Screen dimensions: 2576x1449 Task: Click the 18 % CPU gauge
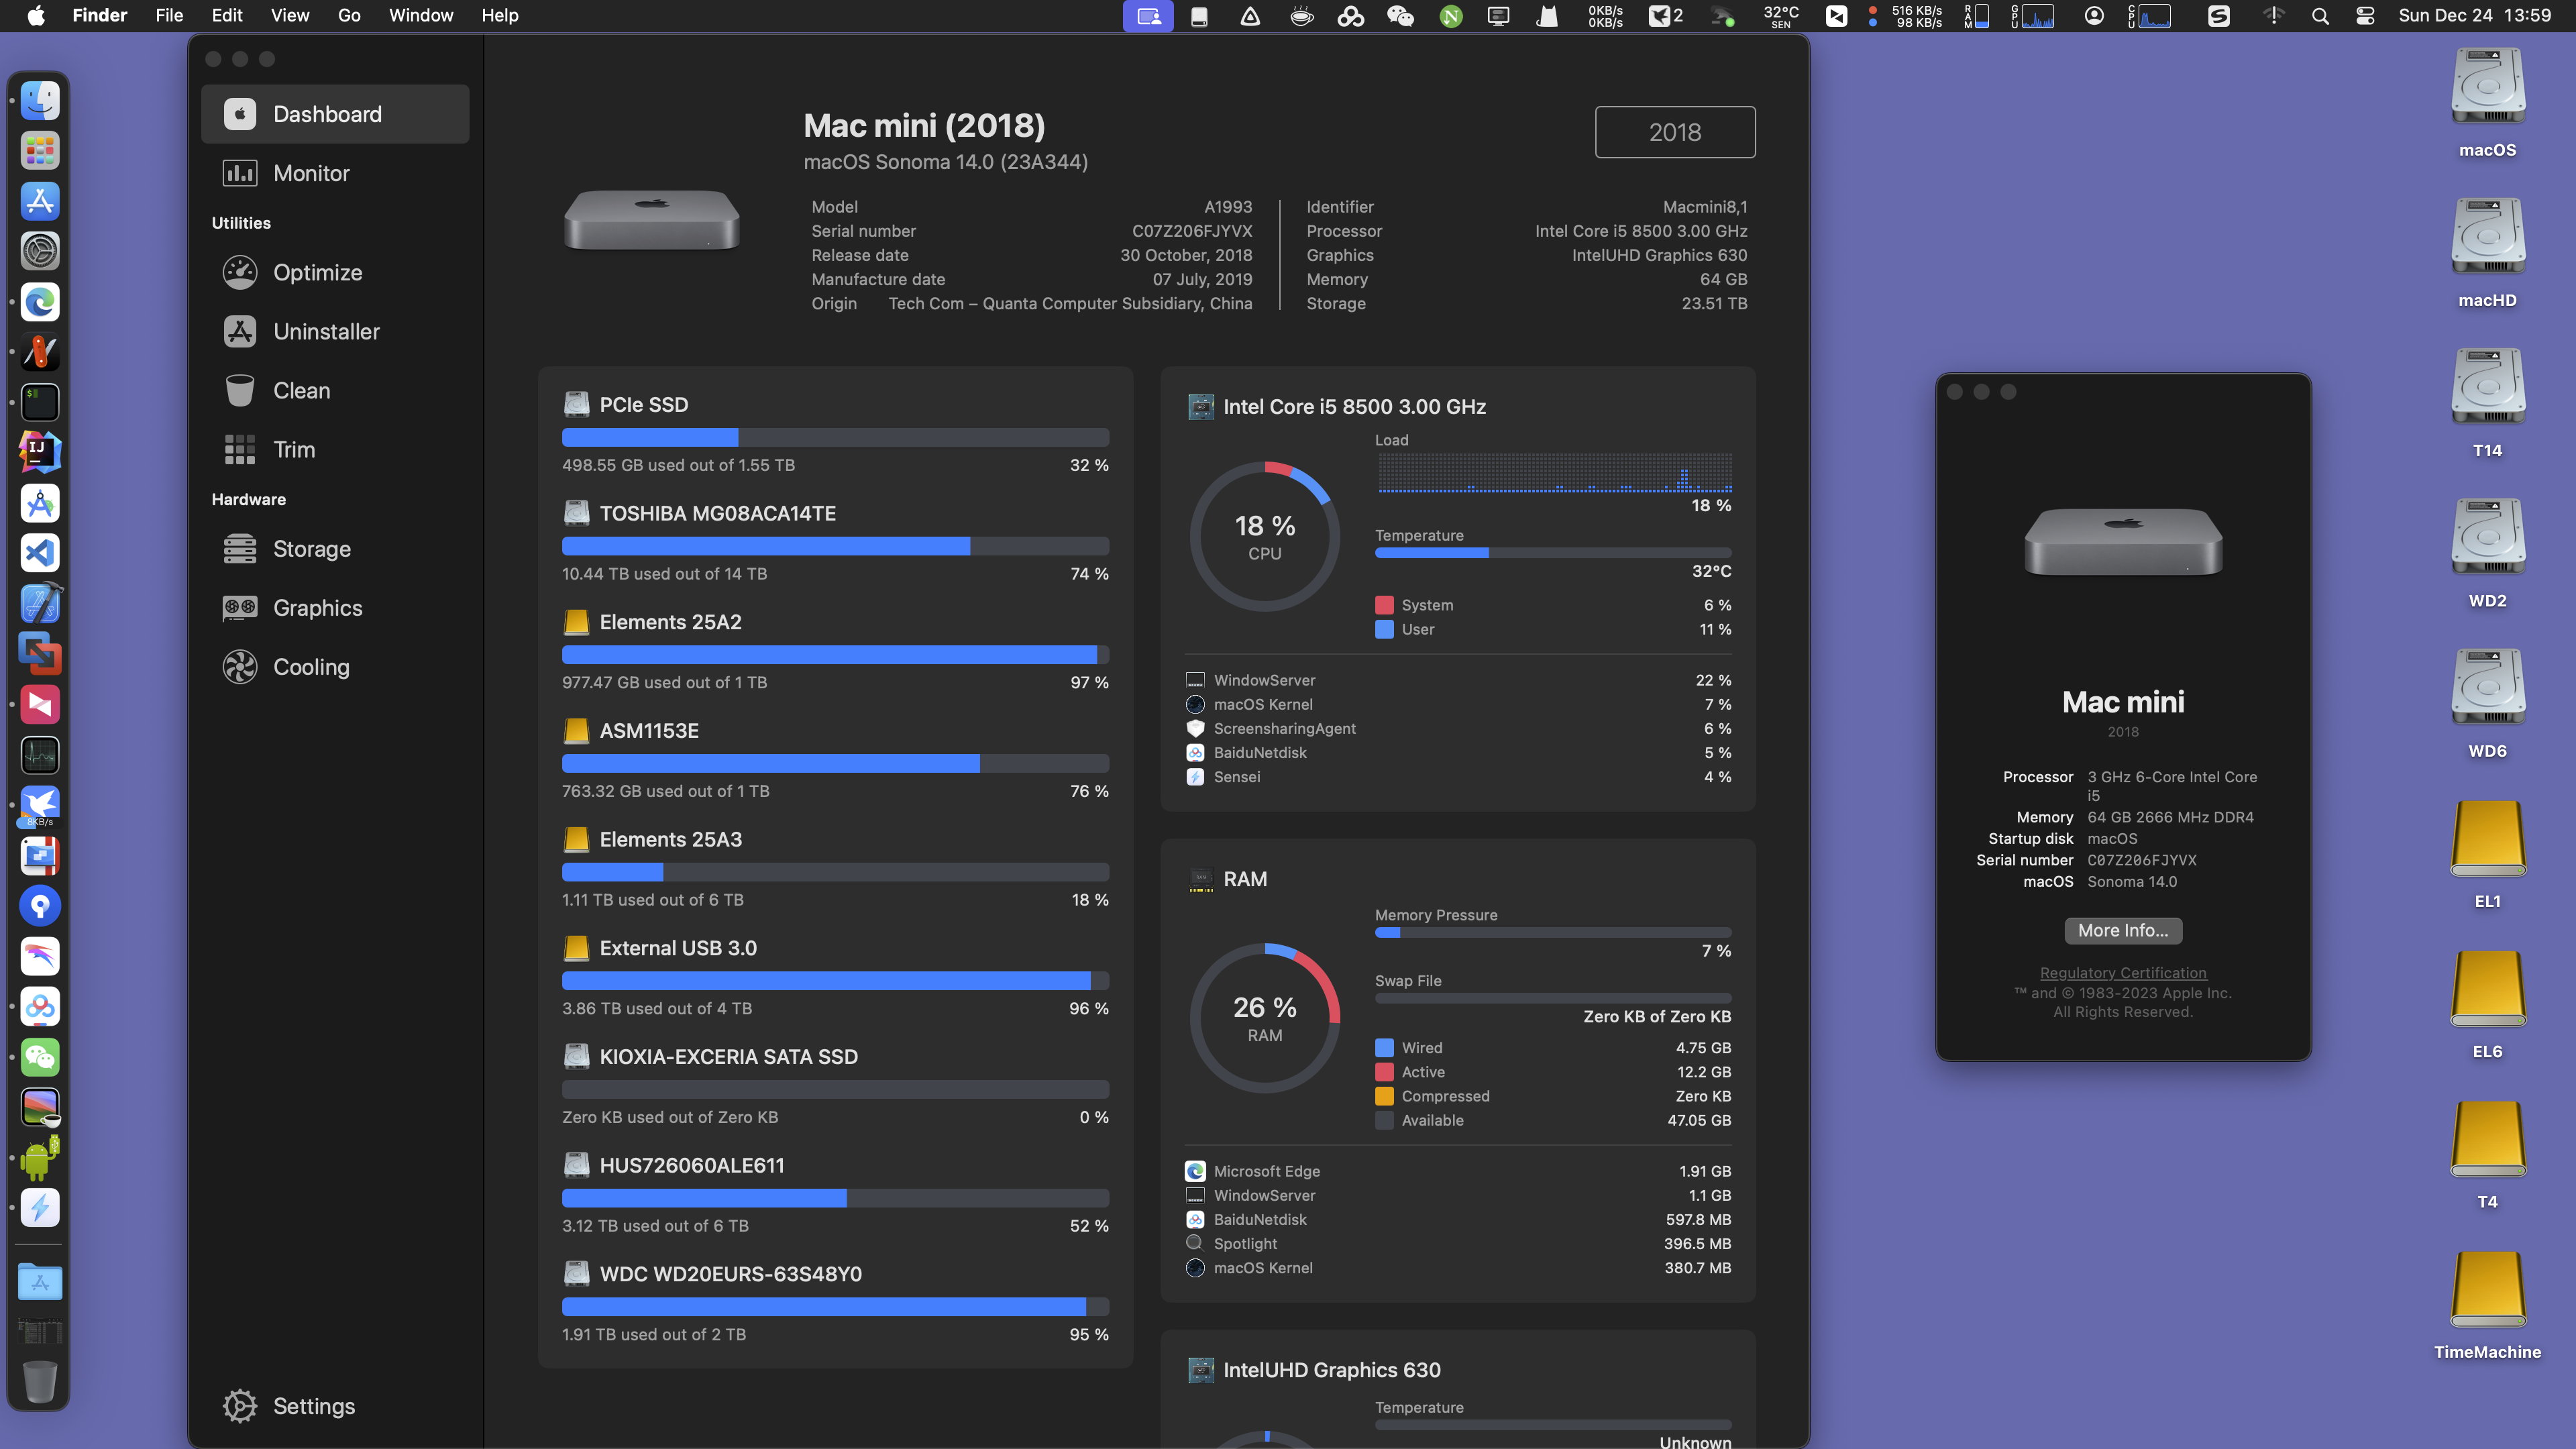click(1265, 537)
